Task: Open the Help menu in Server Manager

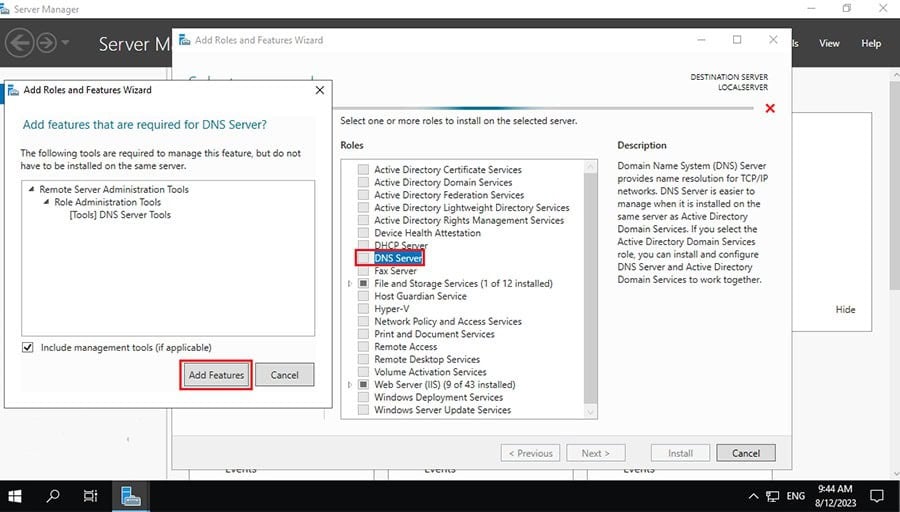Action: (871, 43)
